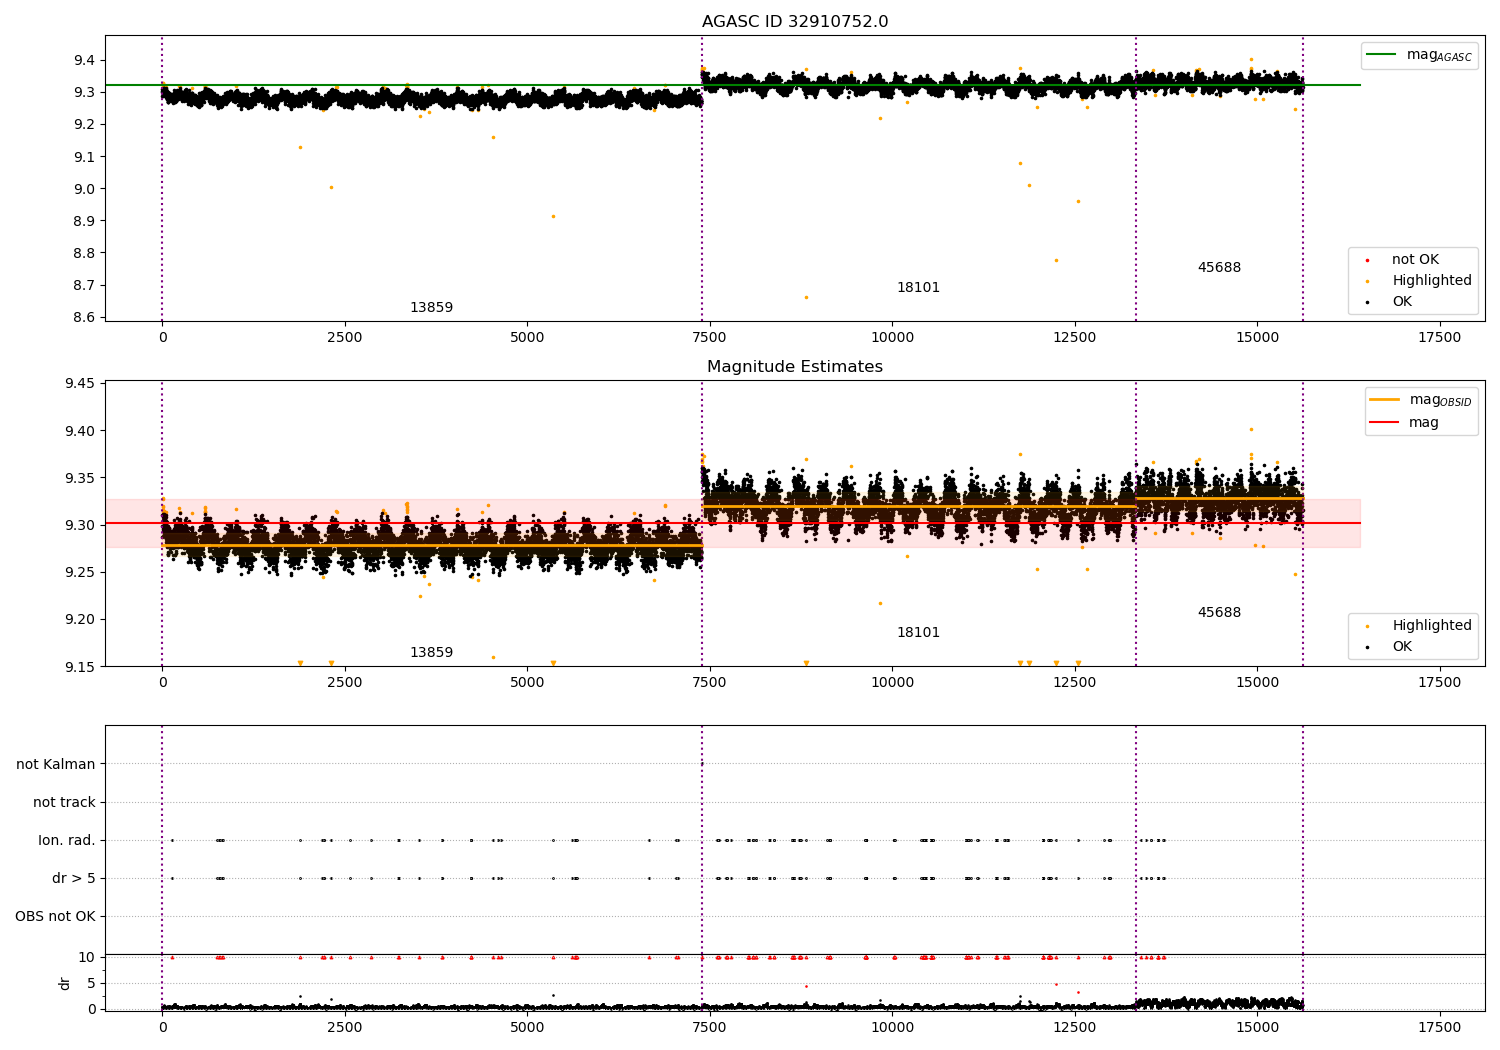Click 'Highlighted' in middle panel legend
1500x1050 pixels.
tap(1432, 626)
